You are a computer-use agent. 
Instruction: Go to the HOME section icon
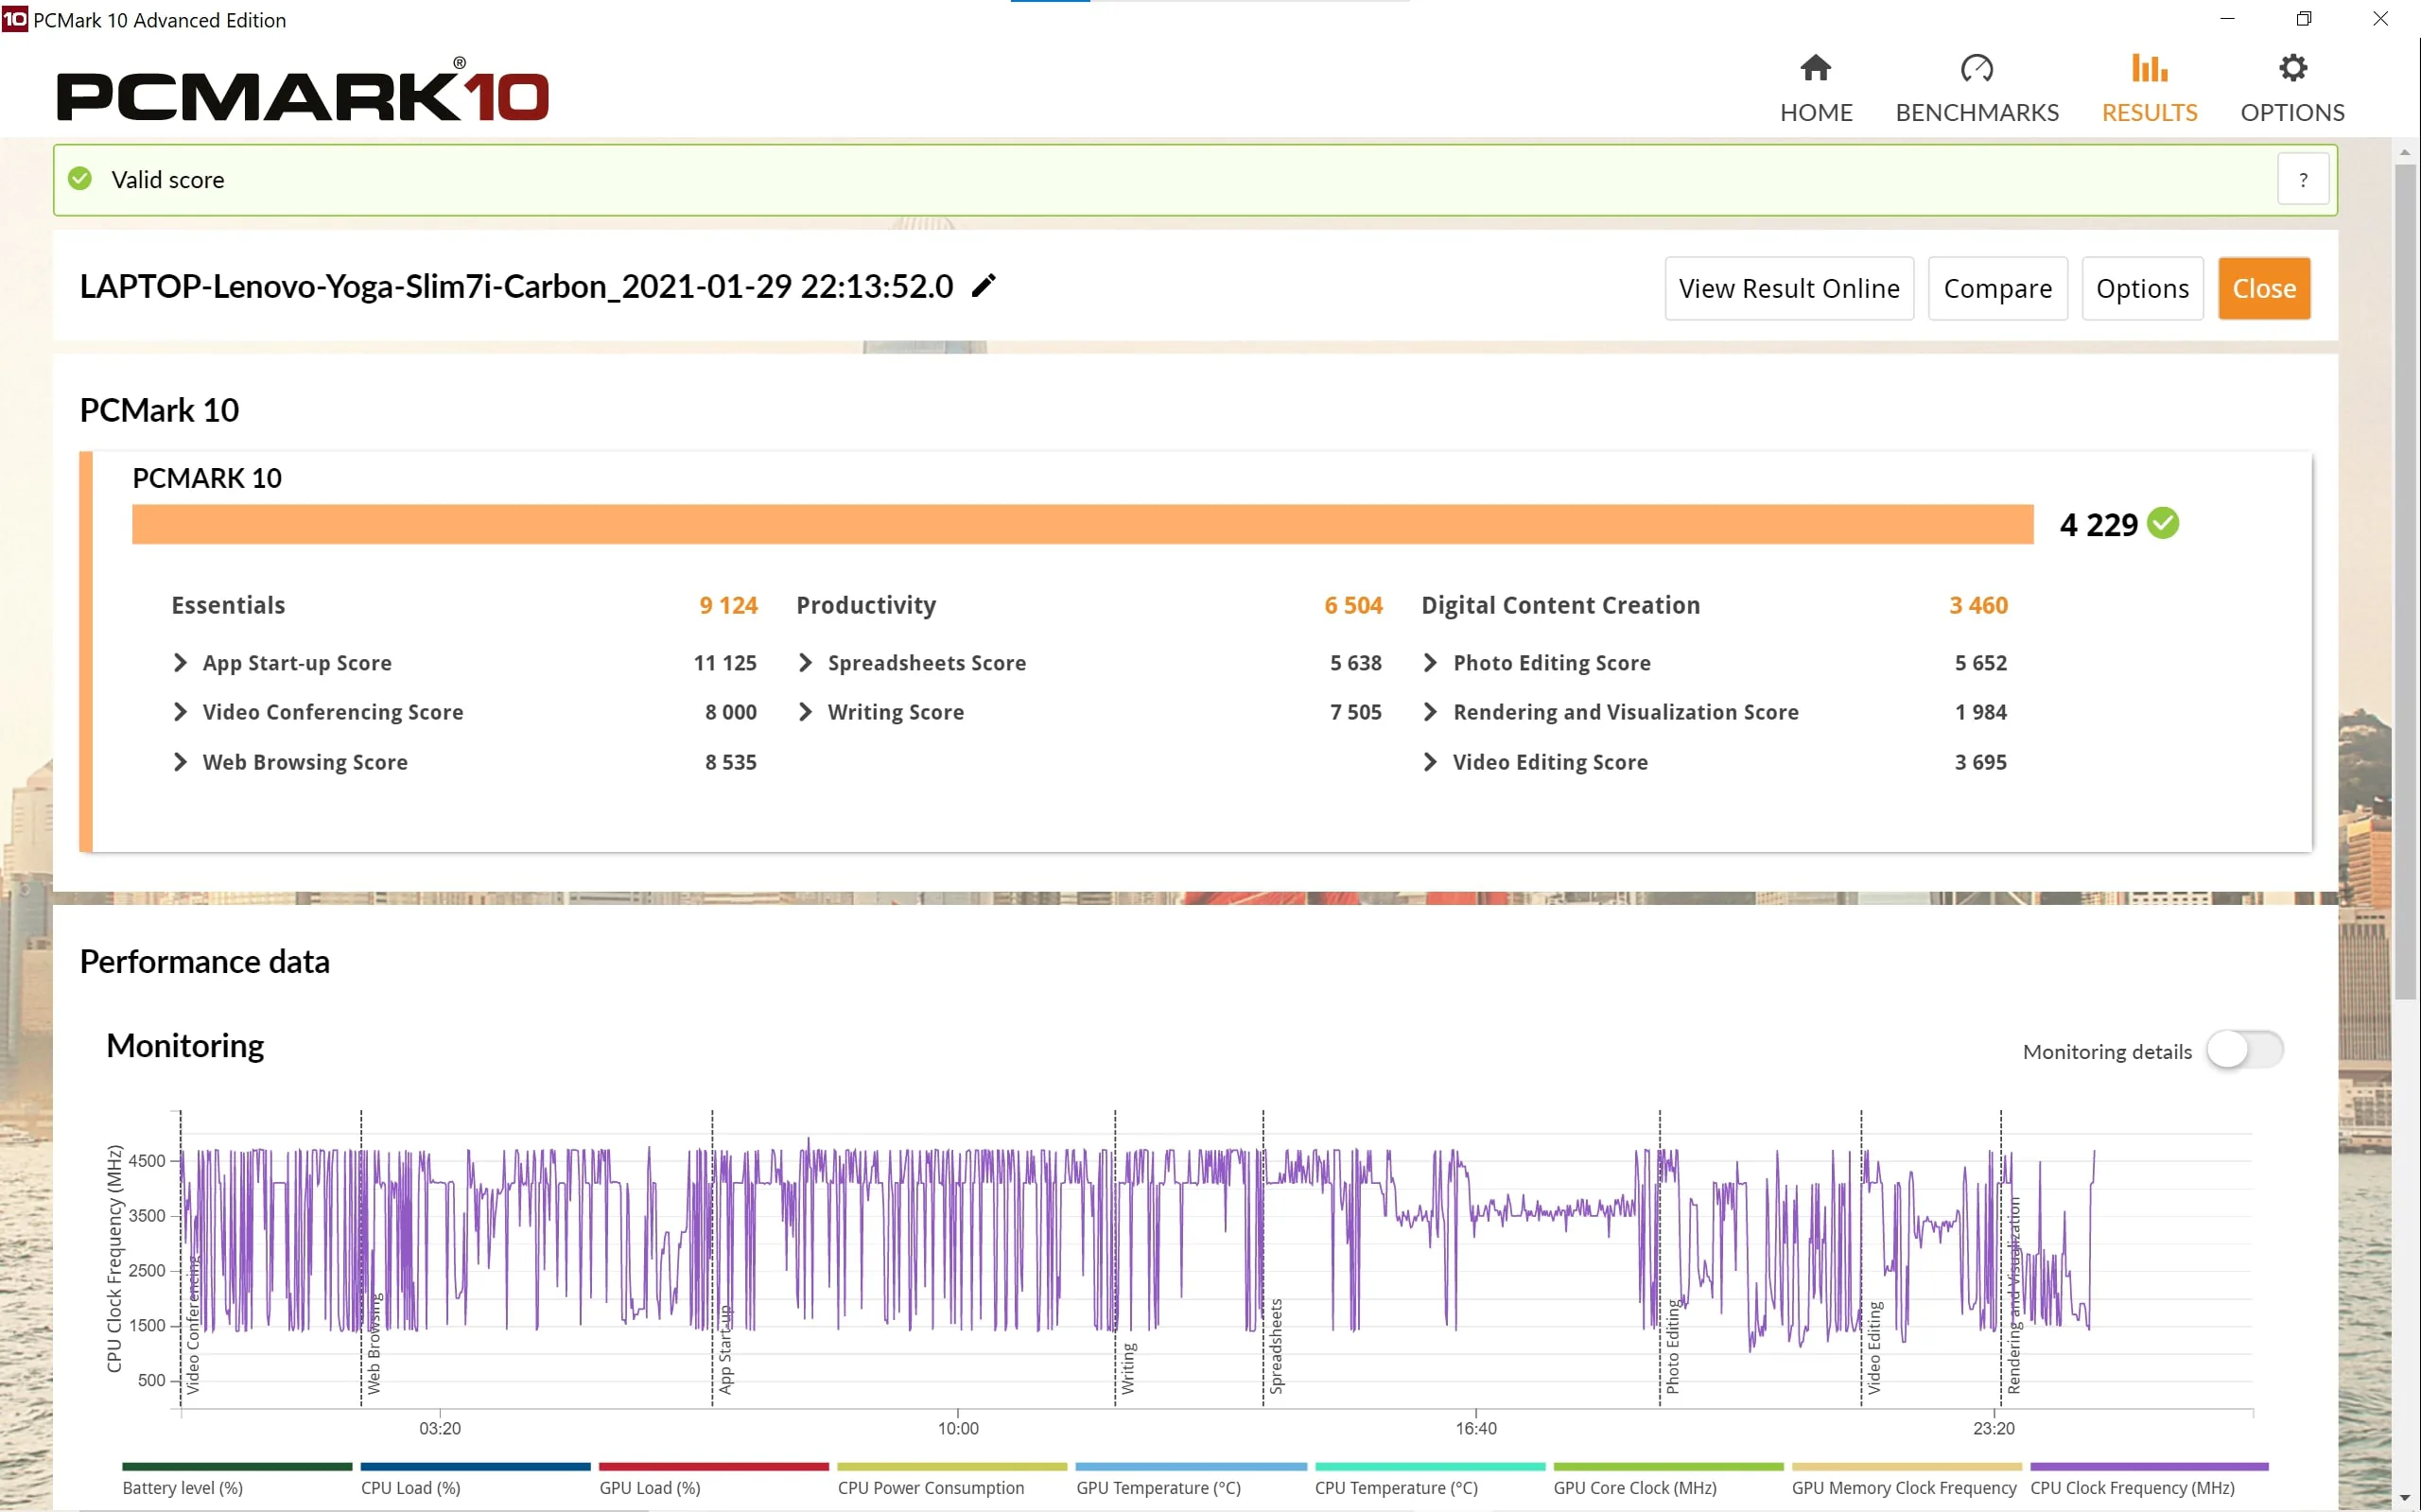coord(1815,68)
